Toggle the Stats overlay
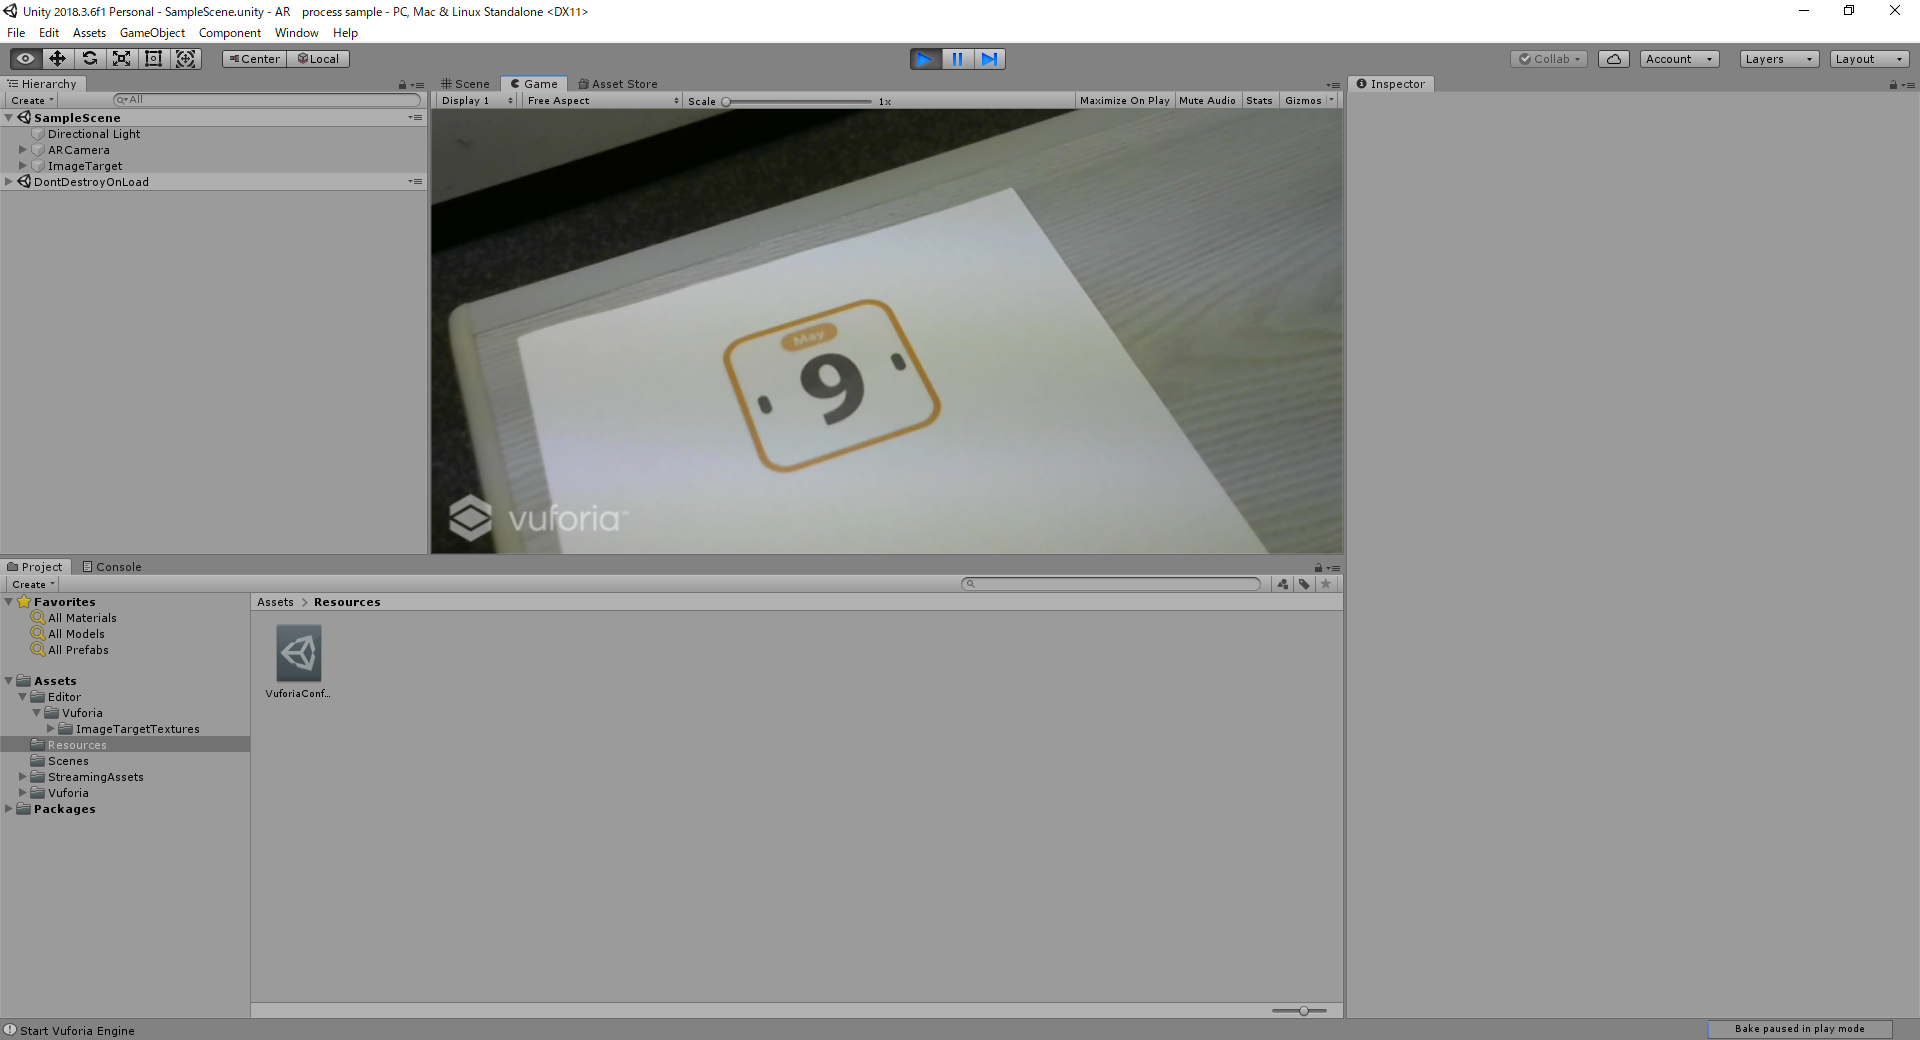The height and width of the screenshot is (1040, 1920). pos(1259,101)
